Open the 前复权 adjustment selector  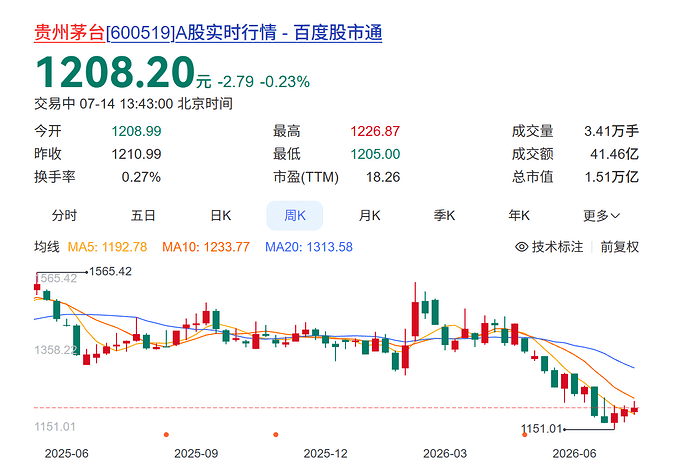[x=620, y=247]
